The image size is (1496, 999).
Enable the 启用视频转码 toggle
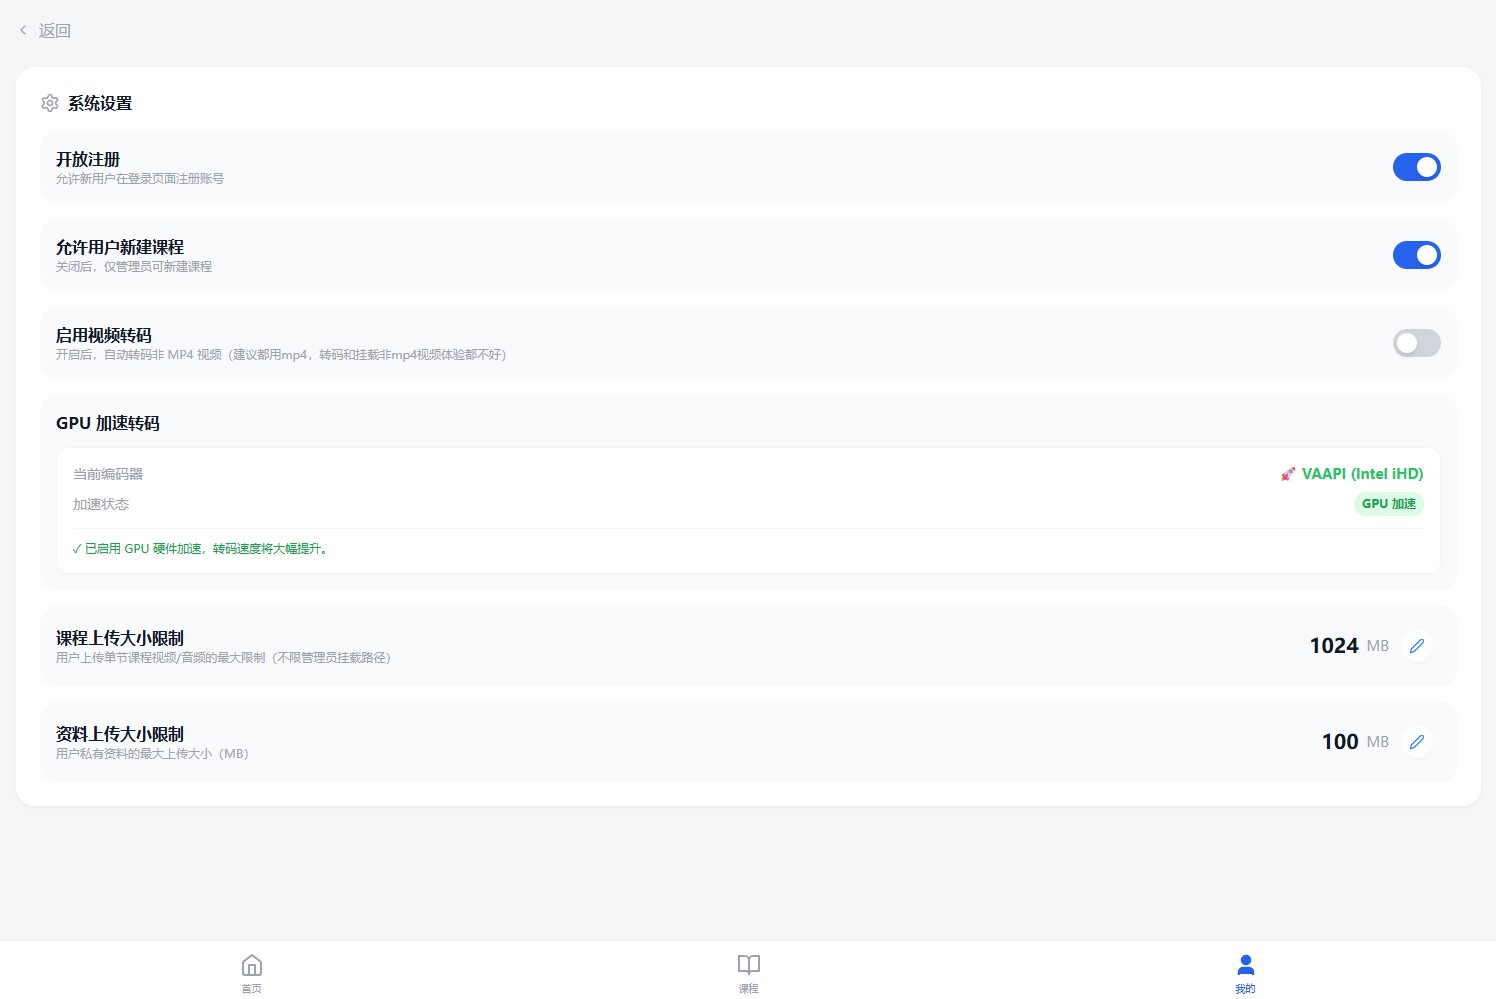[1416, 343]
